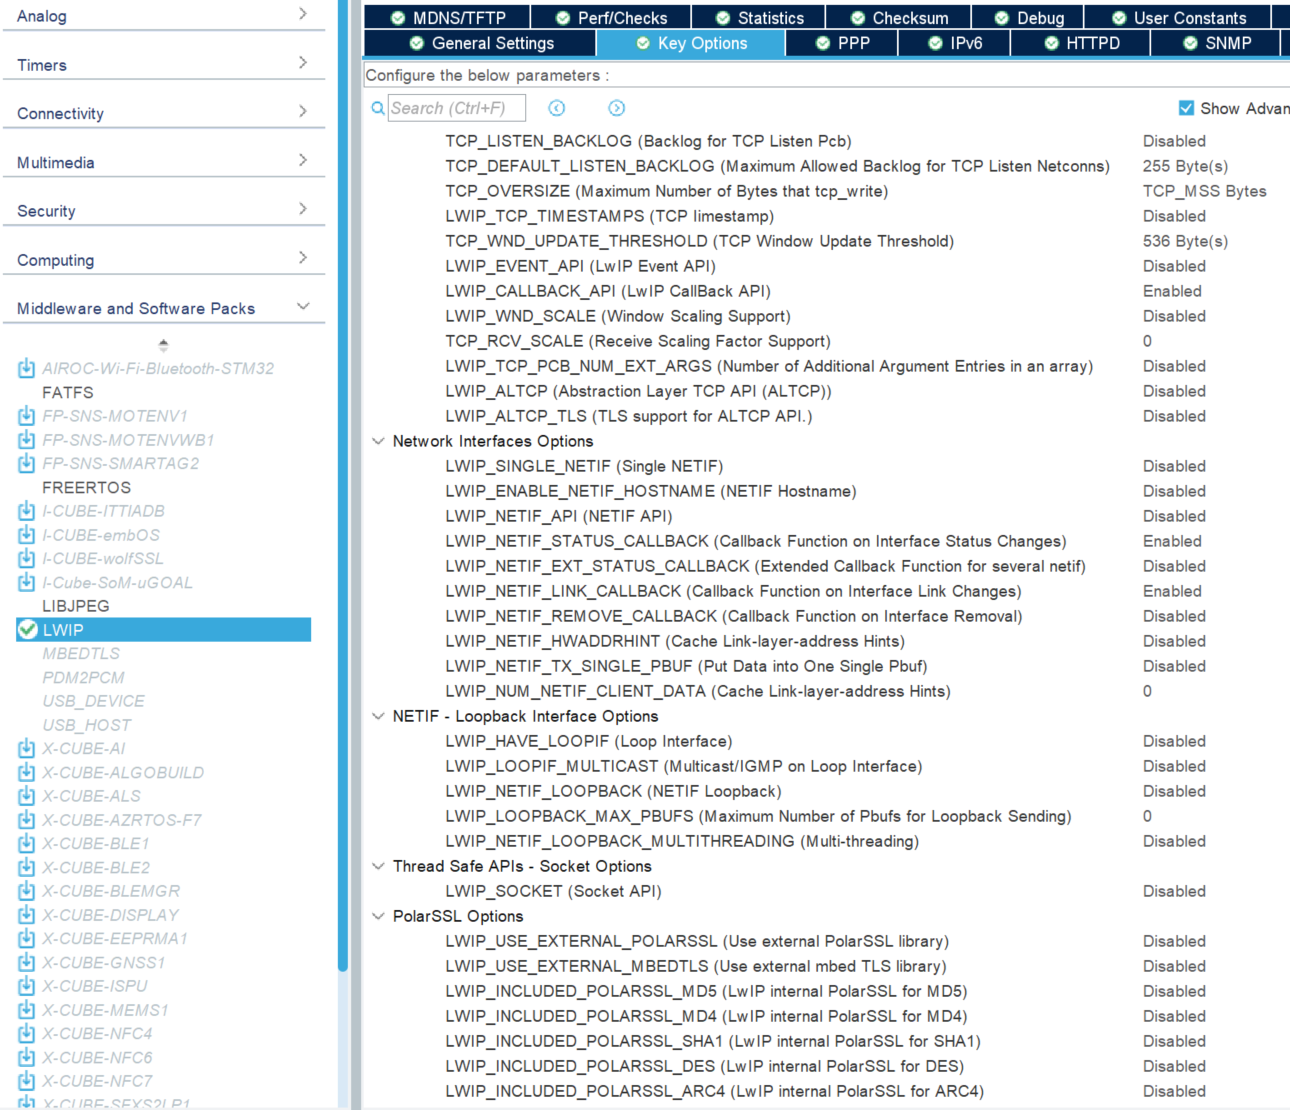Click the download icon next to I-CUBE-wolfSSL
The height and width of the screenshot is (1110, 1290).
[x=25, y=559]
